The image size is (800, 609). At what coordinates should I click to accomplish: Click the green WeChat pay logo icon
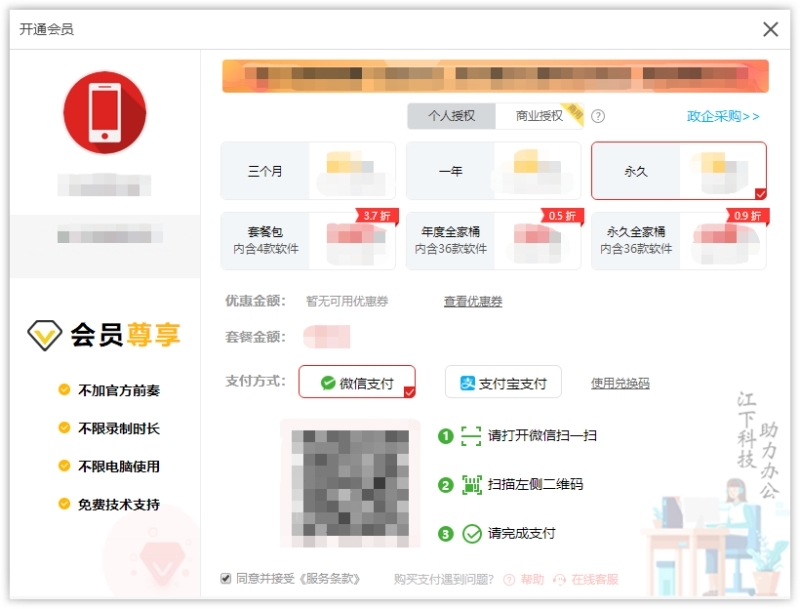pyautogui.click(x=328, y=383)
